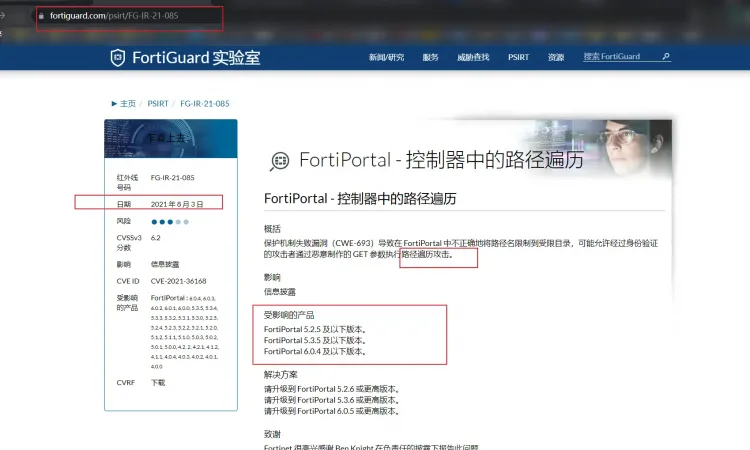Click the FortiGuard shield logo icon
The height and width of the screenshot is (450, 750).
pyautogui.click(x=118, y=58)
